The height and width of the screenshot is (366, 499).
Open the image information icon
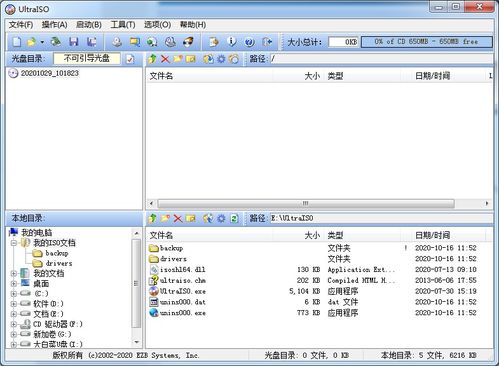pos(232,42)
